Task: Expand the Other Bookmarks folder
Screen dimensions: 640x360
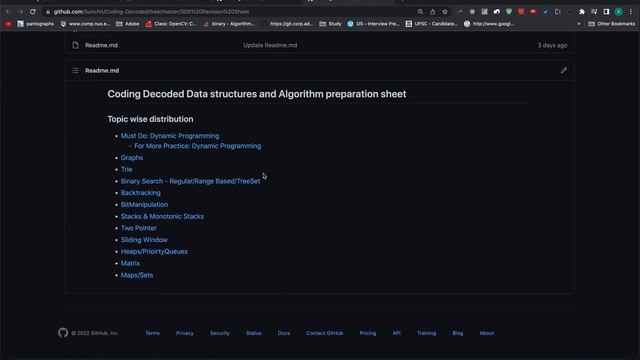Action: point(611,24)
